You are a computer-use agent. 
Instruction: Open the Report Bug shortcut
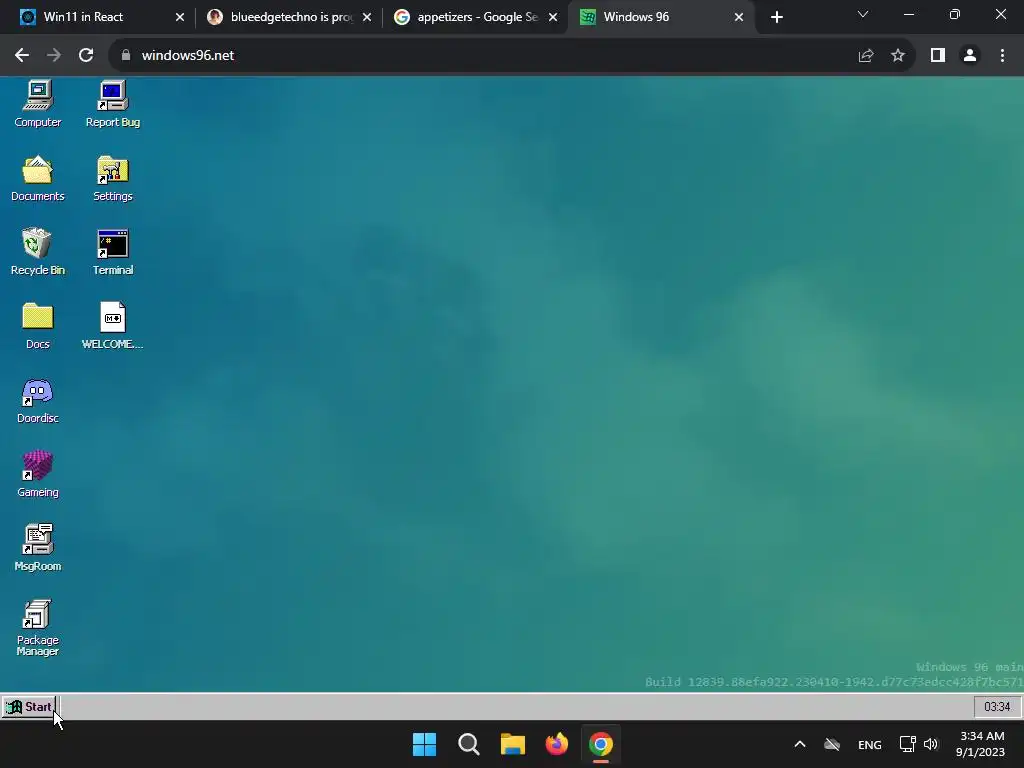click(x=113, y=104)
